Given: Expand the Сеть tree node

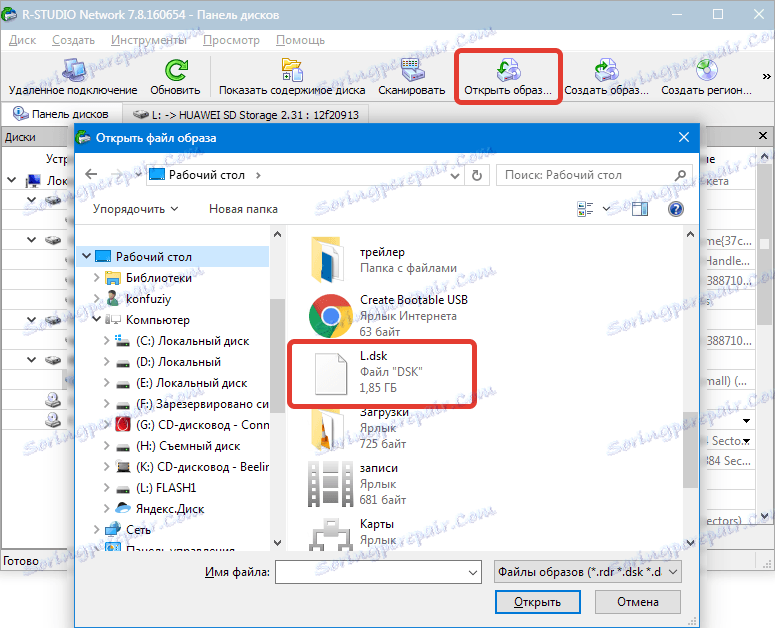Looking at the screenshot, I should (97, 529).
